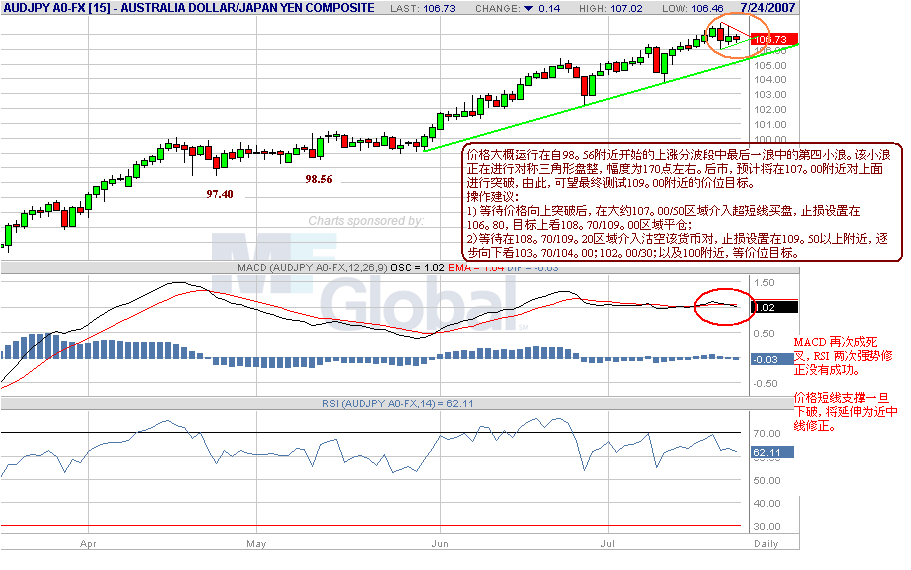Click the Jul label on time axis
This screenshot has height=570, width=911.
click(608, 544)
